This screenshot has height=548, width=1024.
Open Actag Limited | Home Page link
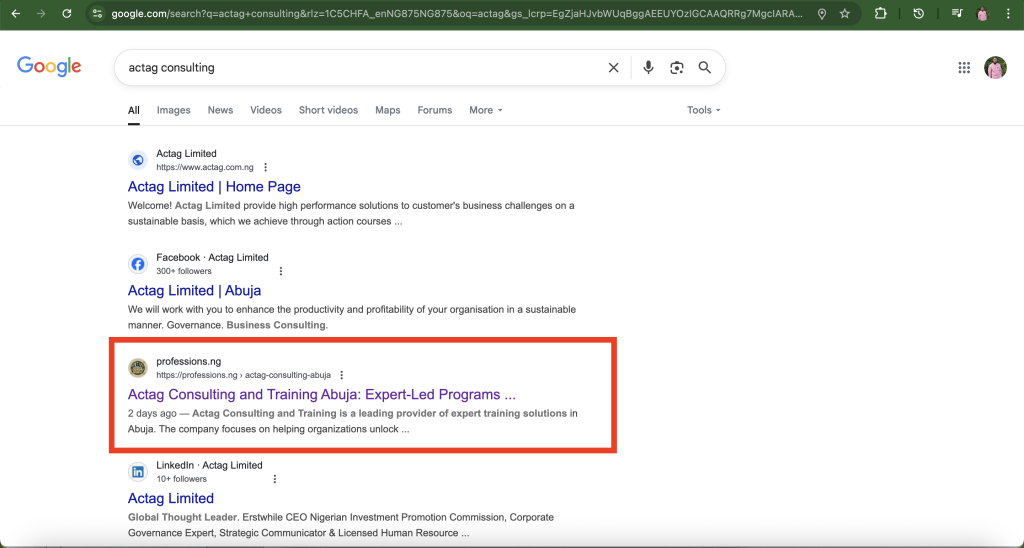214,187
